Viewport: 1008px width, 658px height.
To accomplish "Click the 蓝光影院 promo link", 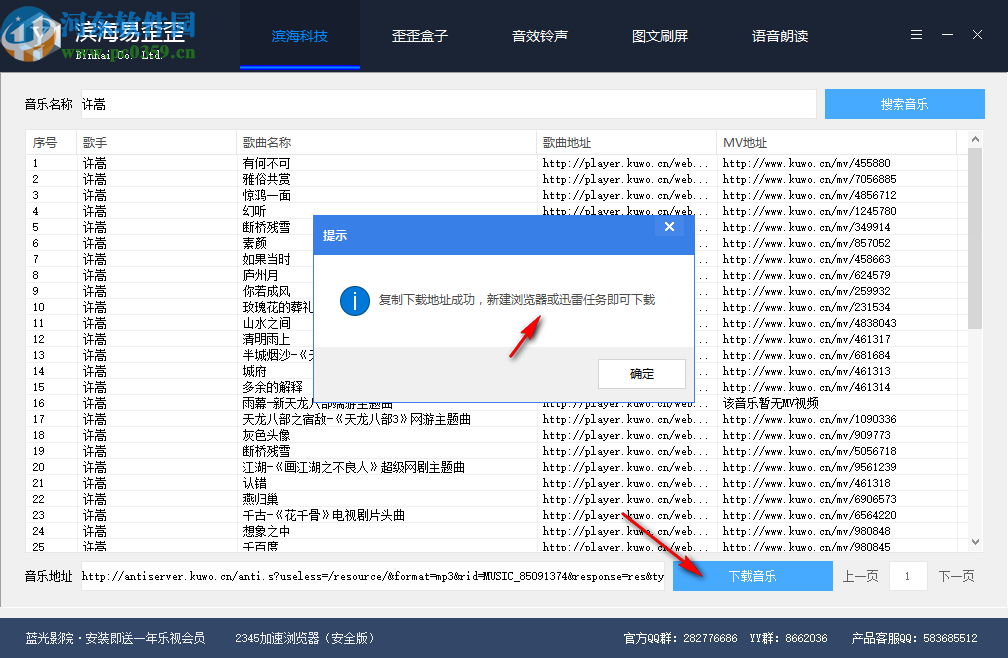I will click(115, 638).
